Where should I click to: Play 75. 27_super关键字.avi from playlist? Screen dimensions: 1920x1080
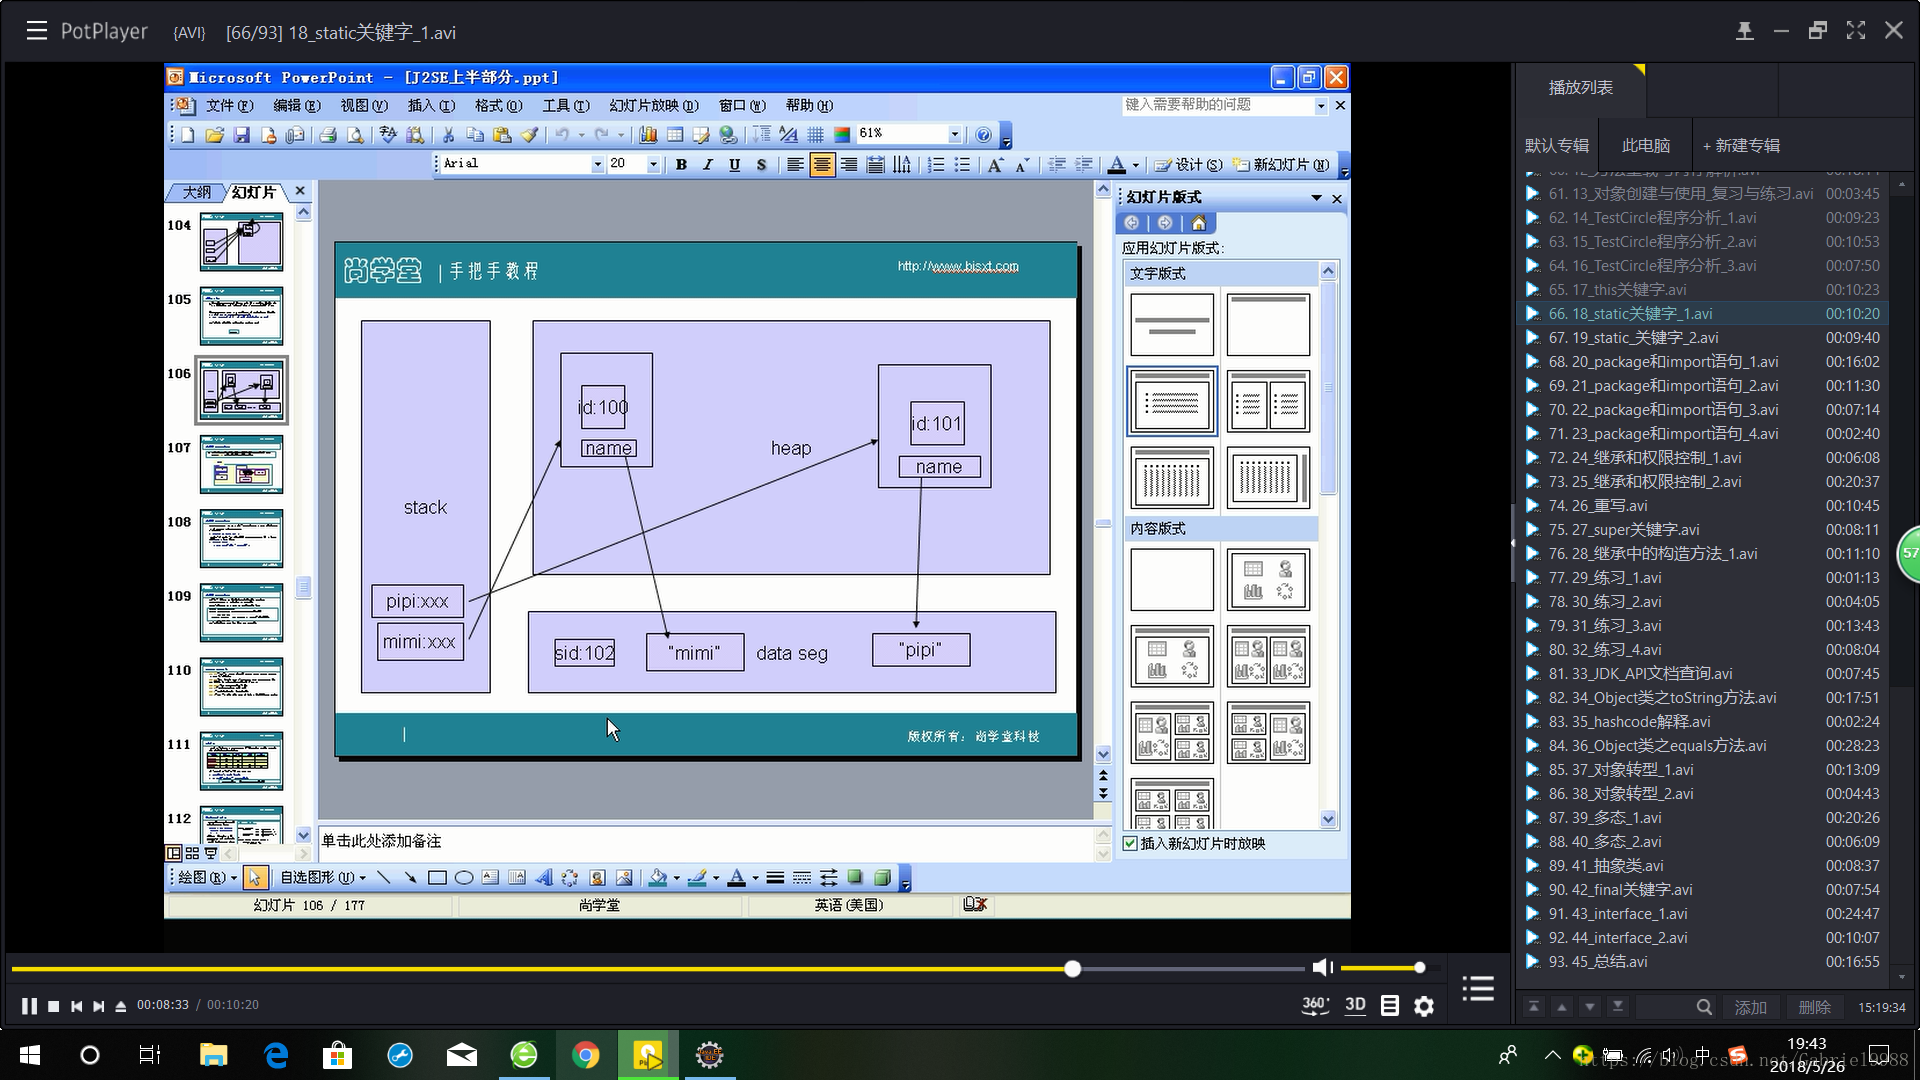(x=1702, y=530)
